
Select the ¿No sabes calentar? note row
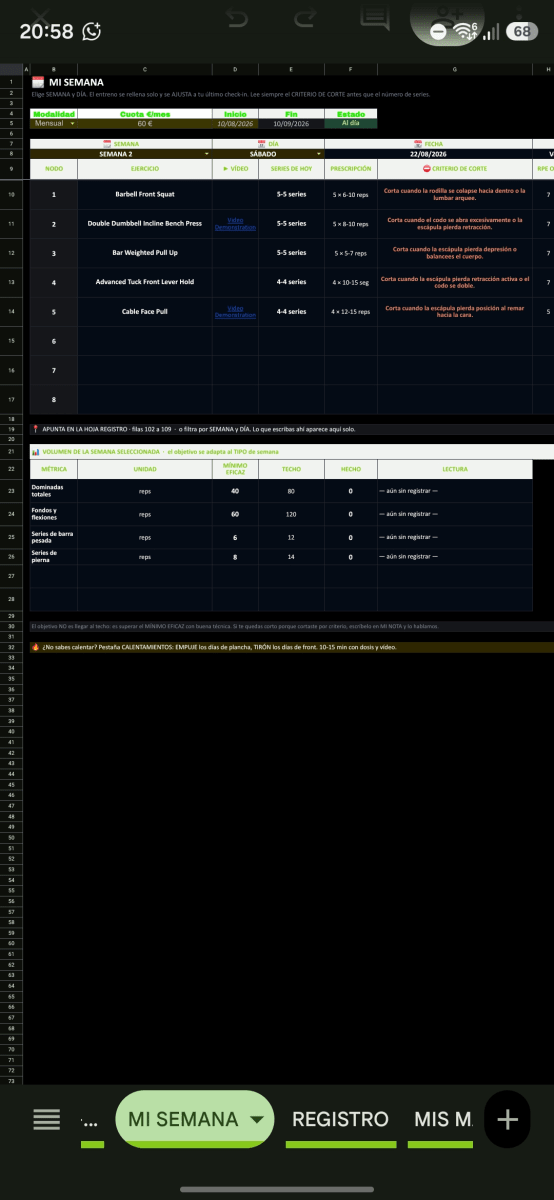click(x=290, y=647)
